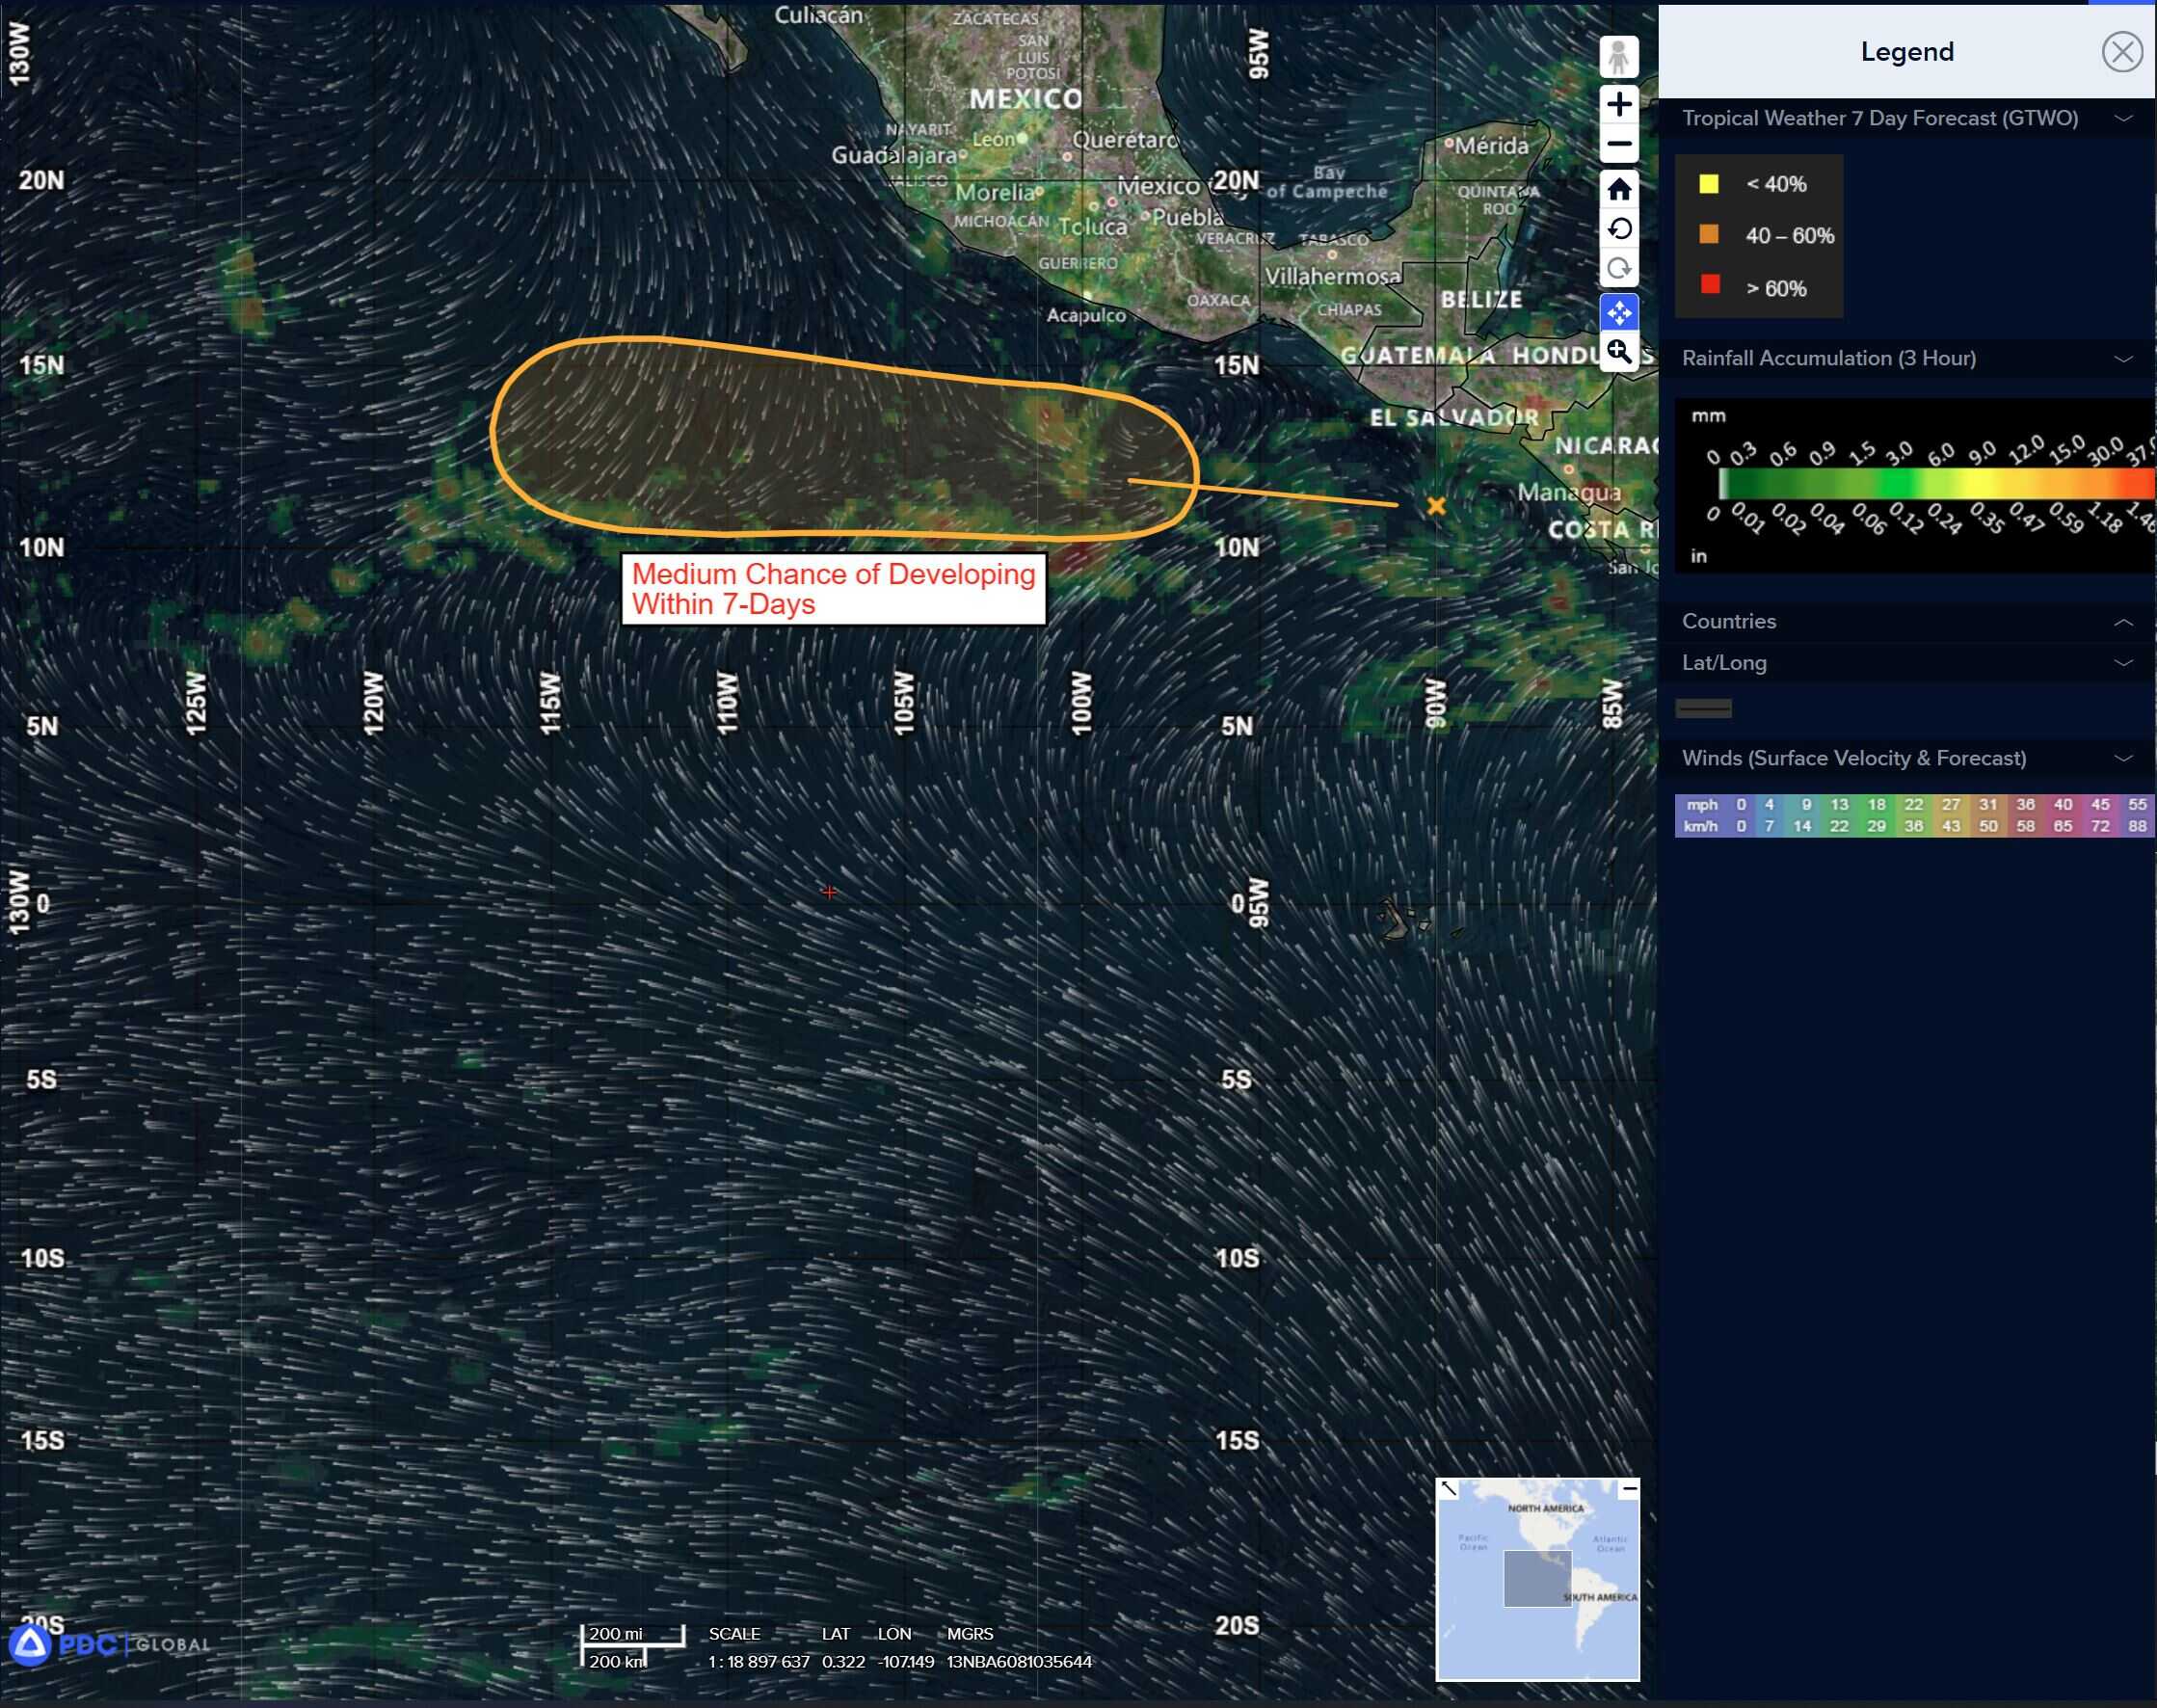Click the orange 40–60% legend swatch

click(1709, 235)
